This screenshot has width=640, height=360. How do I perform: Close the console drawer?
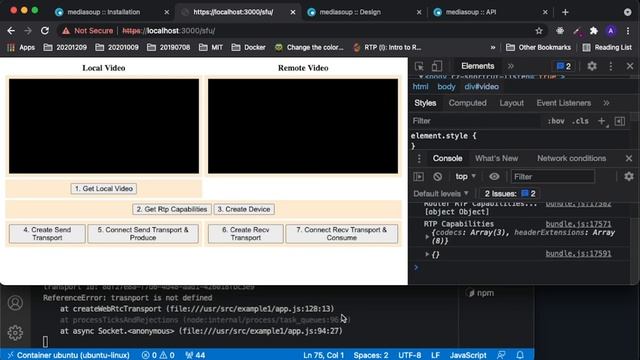click(x=629, y=158)
